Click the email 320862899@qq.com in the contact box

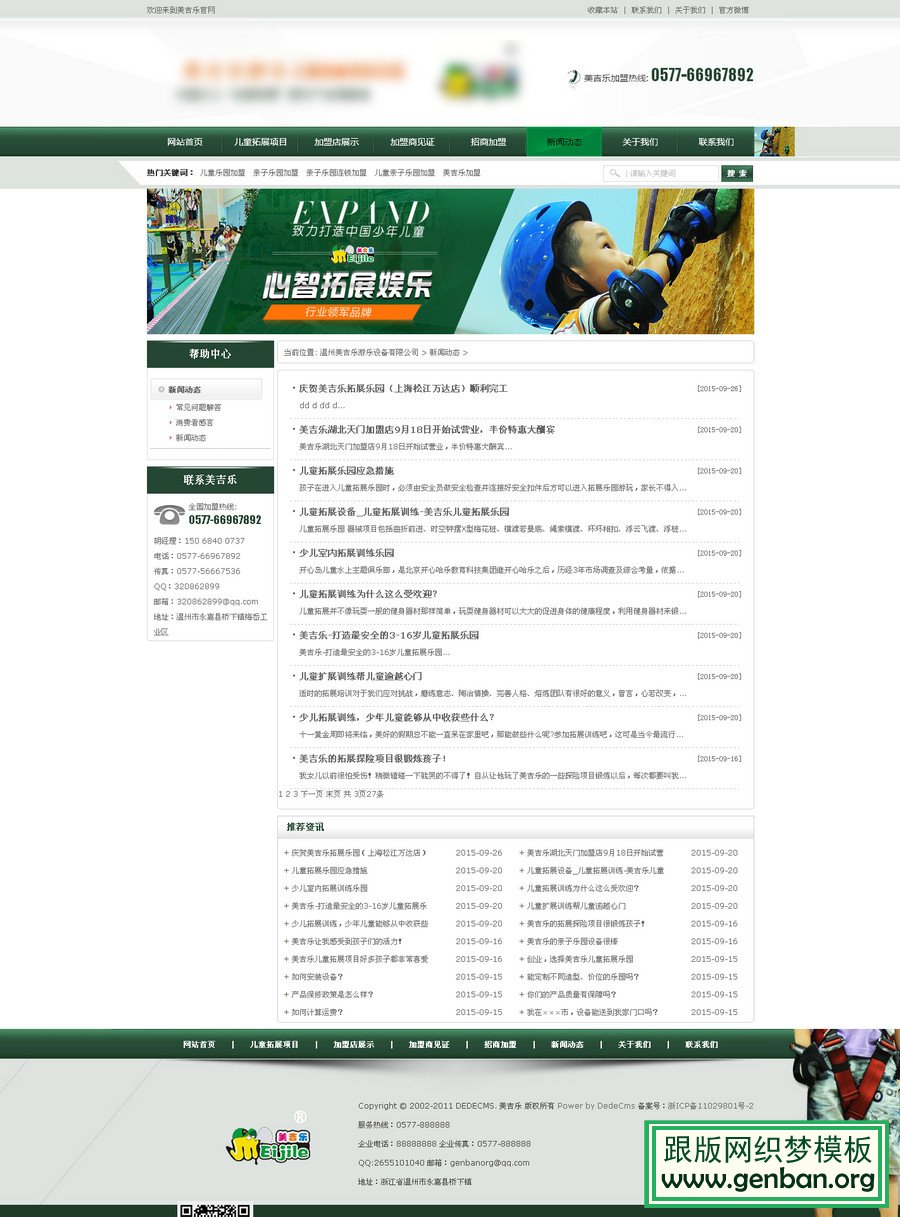pos(217,602)
